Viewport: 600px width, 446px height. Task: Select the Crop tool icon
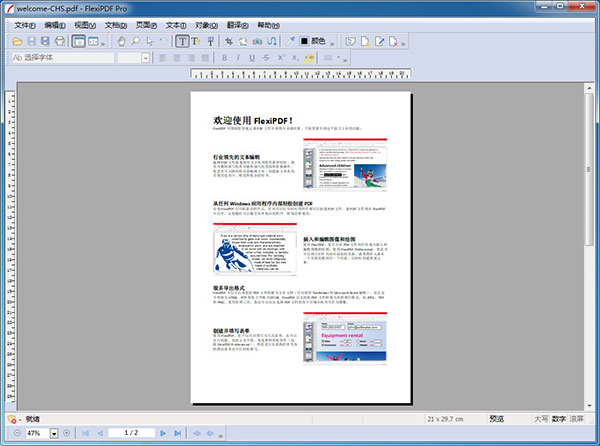229,41
